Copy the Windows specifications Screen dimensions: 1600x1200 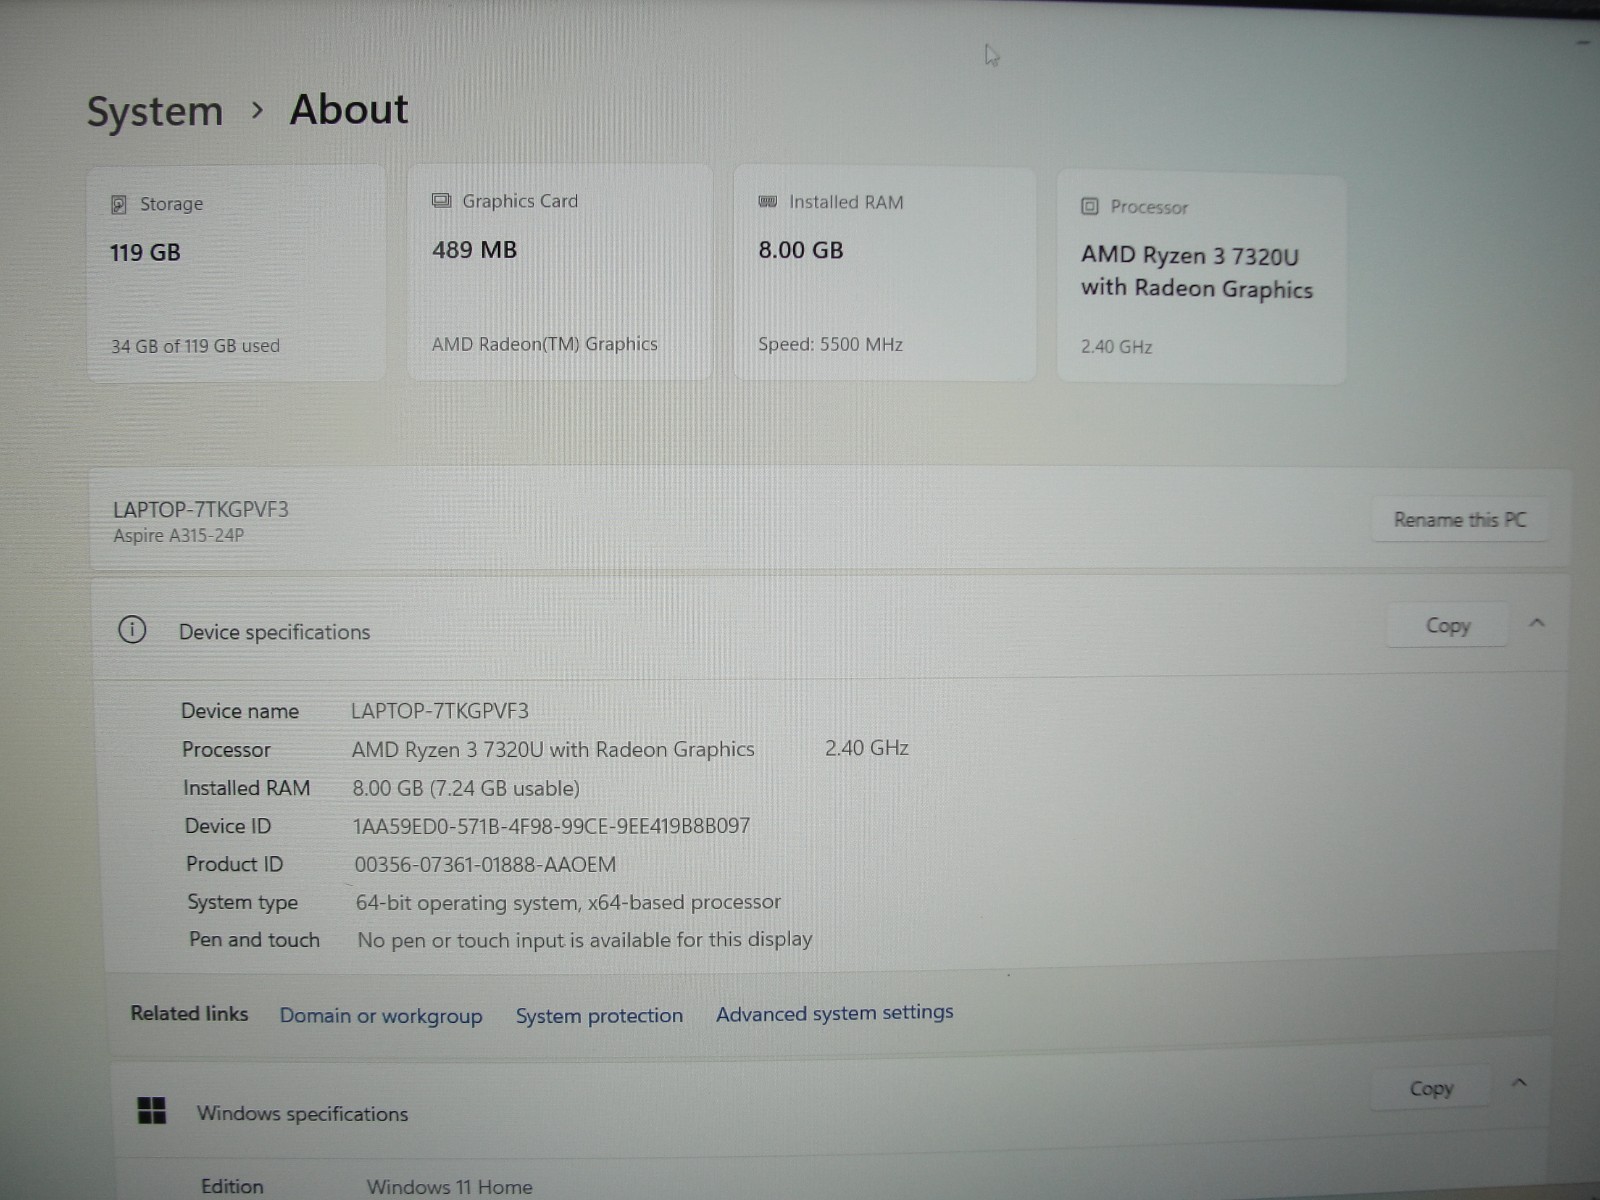(x=1431, y=1089)
